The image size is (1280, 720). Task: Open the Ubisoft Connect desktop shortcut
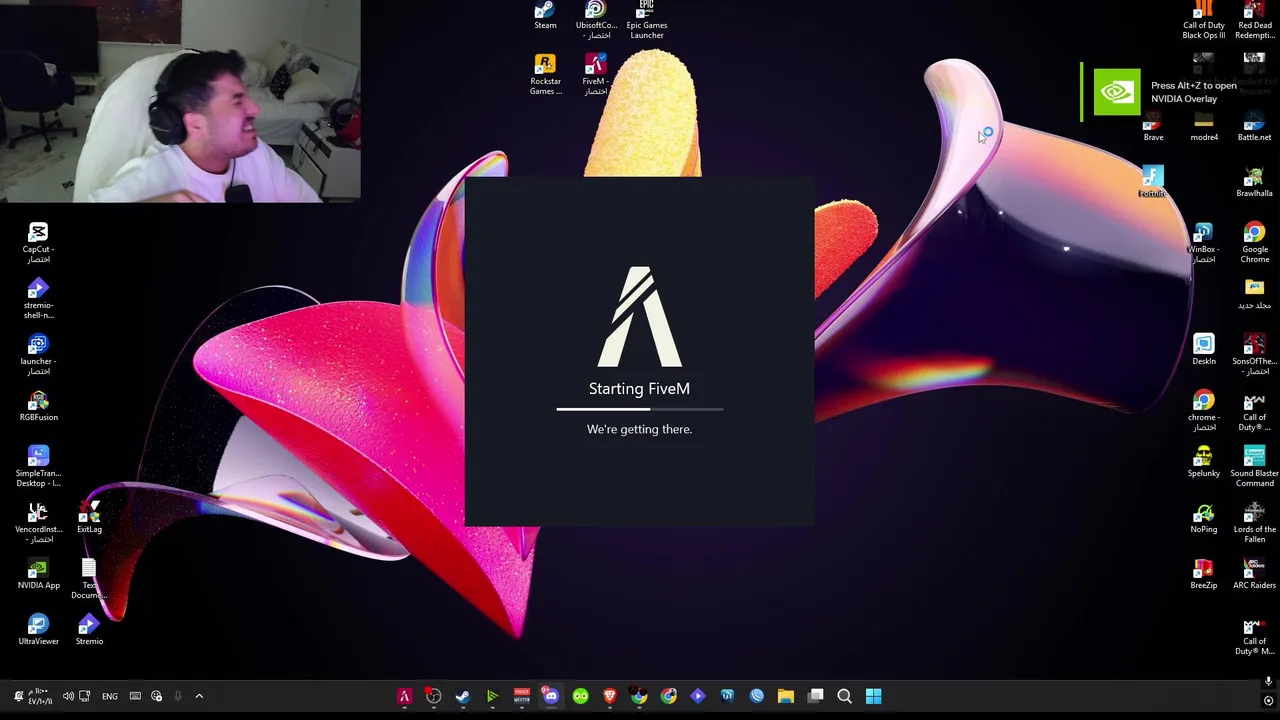(x=596, y=20)
